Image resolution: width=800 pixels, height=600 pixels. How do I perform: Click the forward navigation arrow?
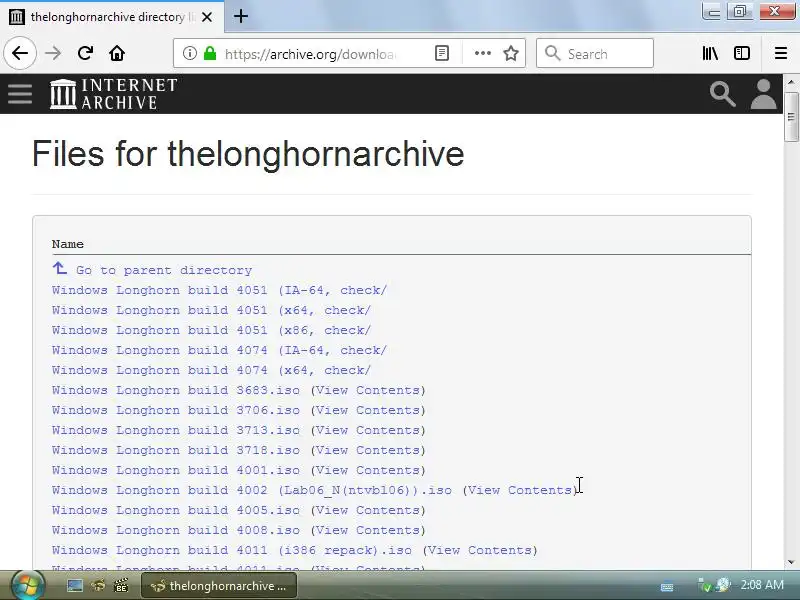click(x=53, y=53)
